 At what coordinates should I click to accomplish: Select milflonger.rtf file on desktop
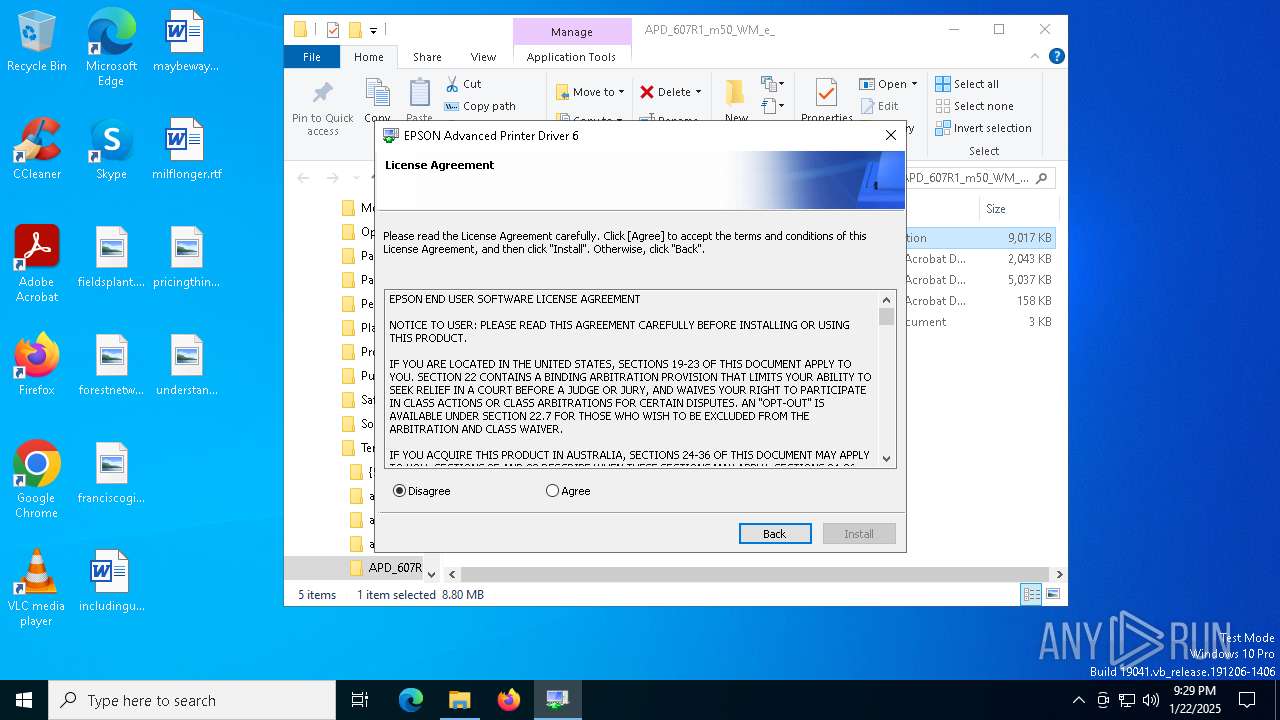tap(186, 149)
